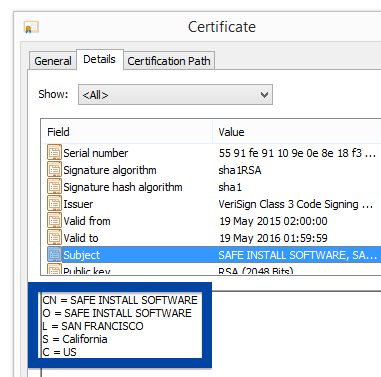
Task: Select the Subject row label
Action: pos(81,255)
